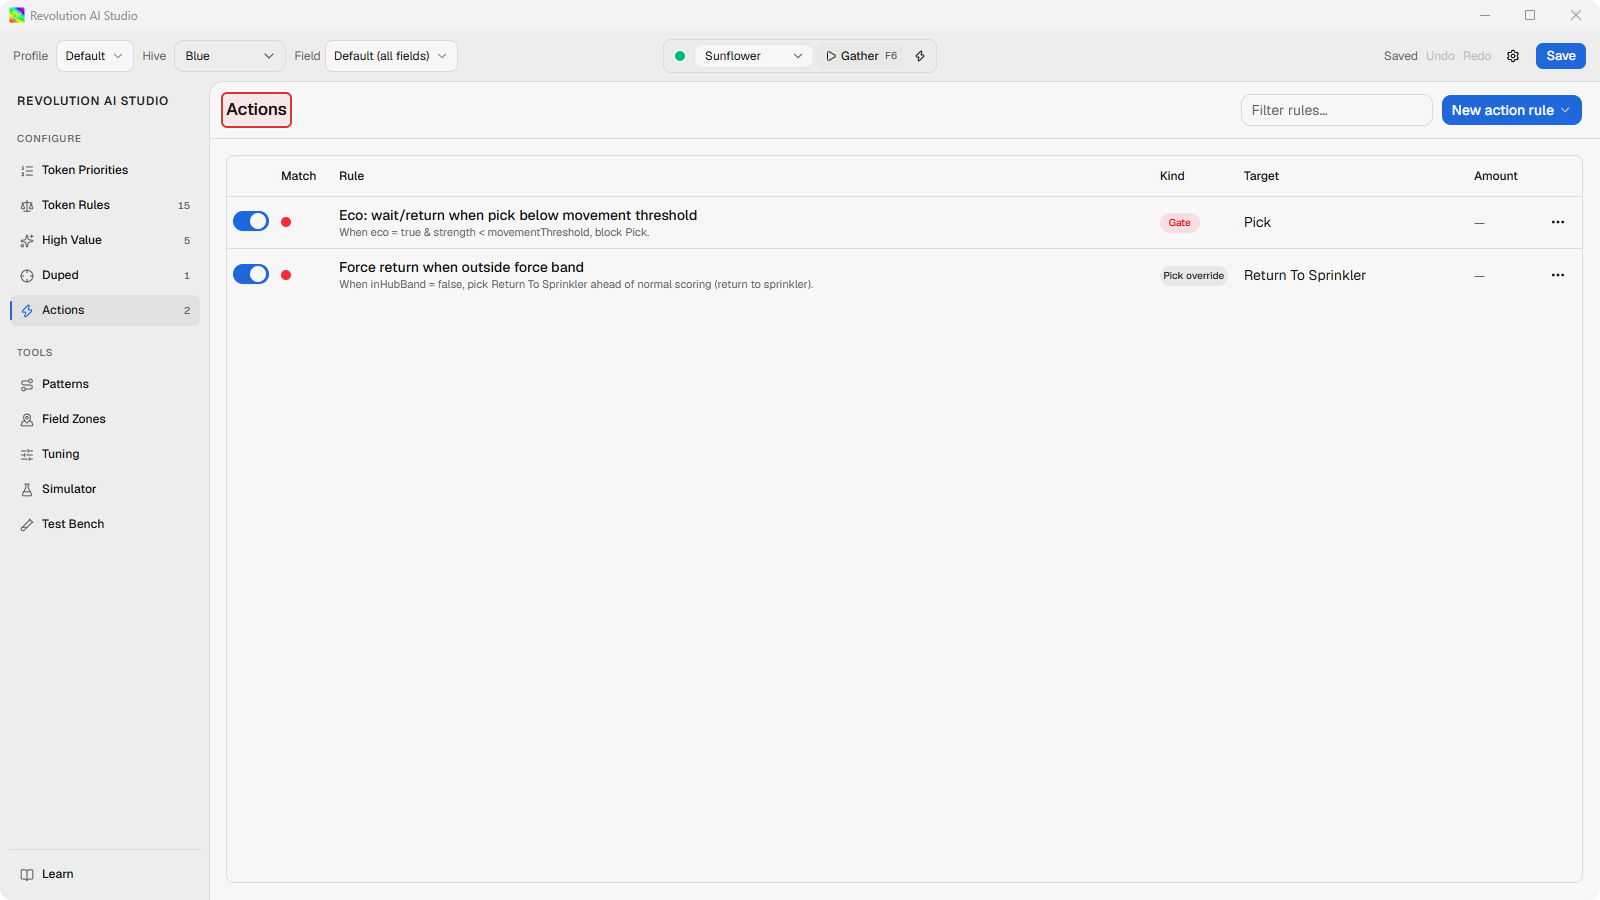Click the Token Priorities list icon

click(27, 171)
